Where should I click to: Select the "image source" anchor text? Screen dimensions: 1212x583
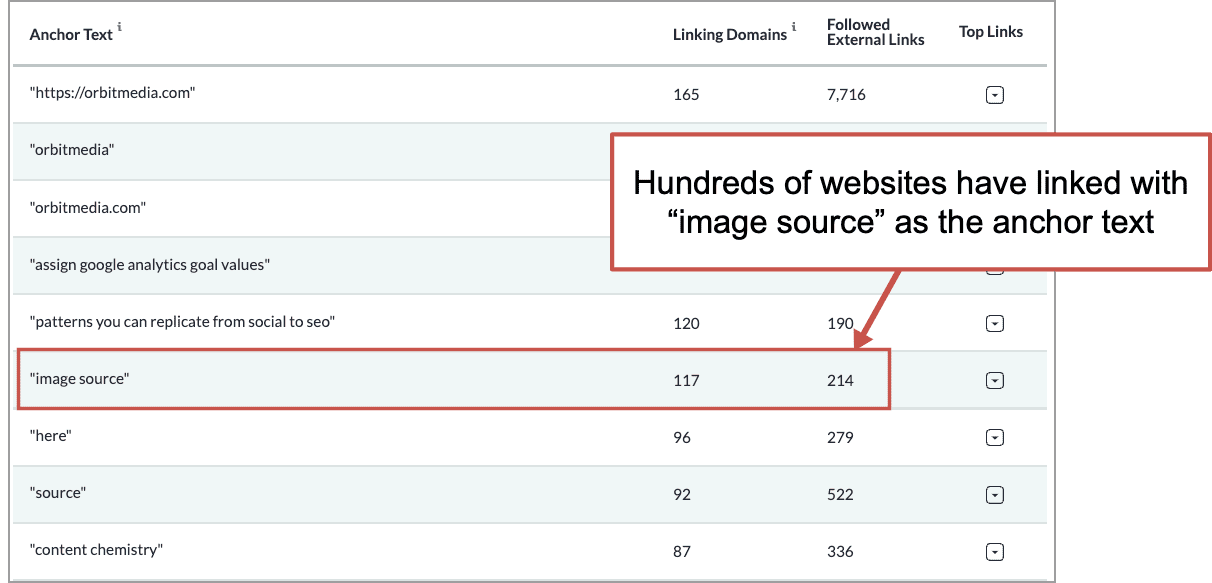click(80, 379)
